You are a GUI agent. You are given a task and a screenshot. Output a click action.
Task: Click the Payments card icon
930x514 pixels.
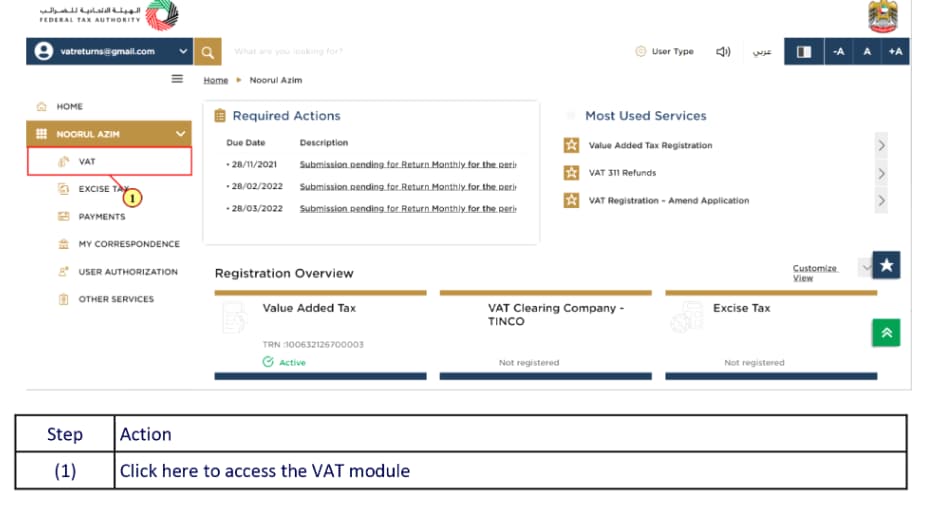coord(63,216)
